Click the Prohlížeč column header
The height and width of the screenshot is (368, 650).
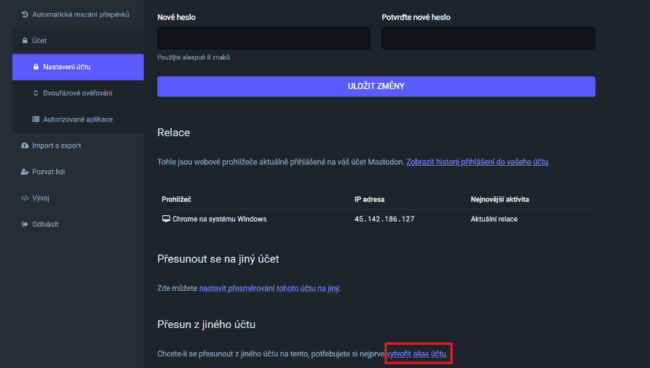tap(176, 199)
